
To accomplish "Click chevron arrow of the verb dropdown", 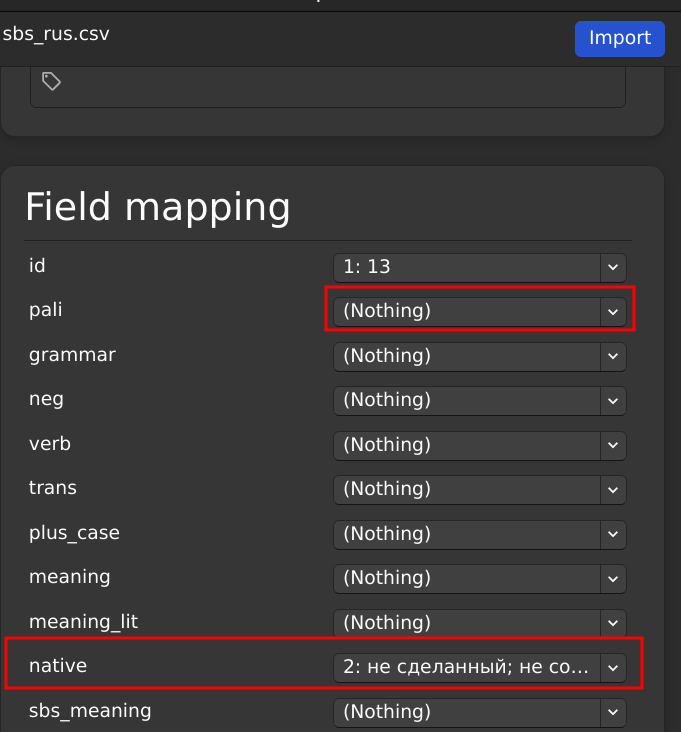I will 613,445.
